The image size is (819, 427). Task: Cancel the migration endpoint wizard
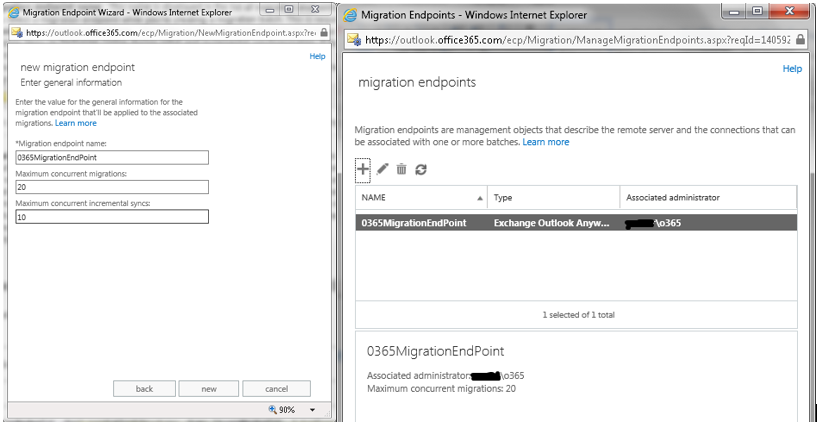[276, 389]
